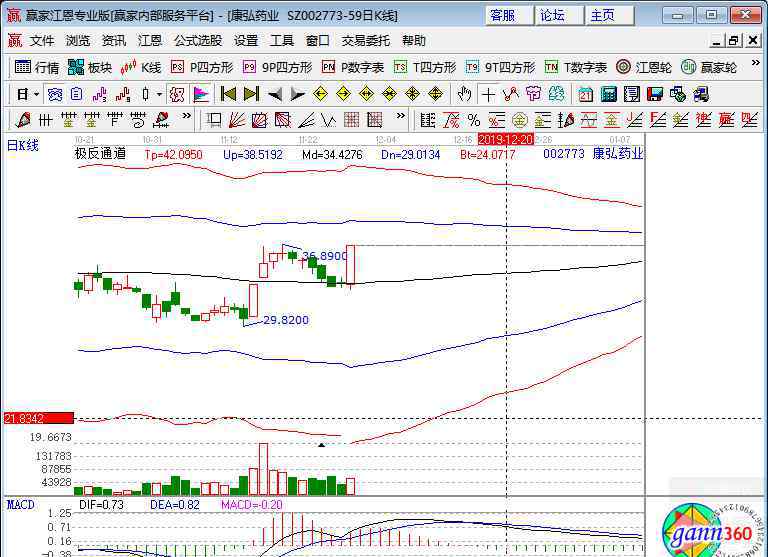The width and height of the screenshot is (768, 557).
Task: Open the 板块 sector view
Action: [90, 67]
